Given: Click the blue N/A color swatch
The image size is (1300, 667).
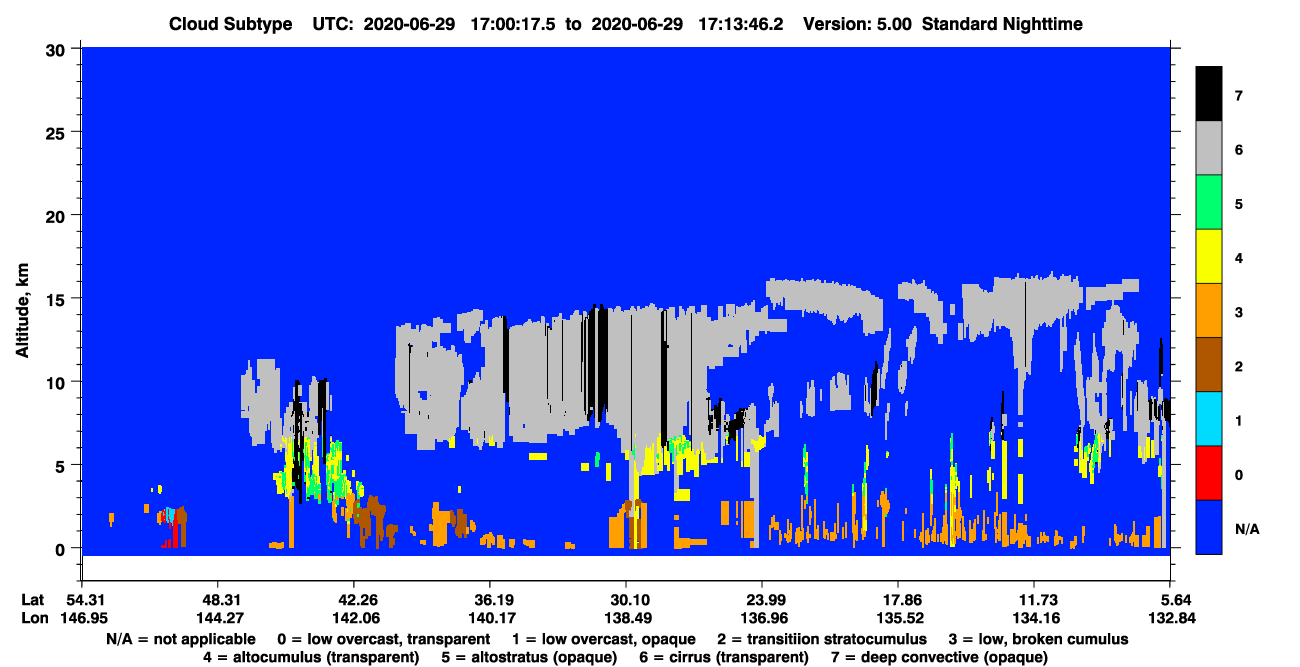Looking at the screenshot, I should click(1209, 527).
